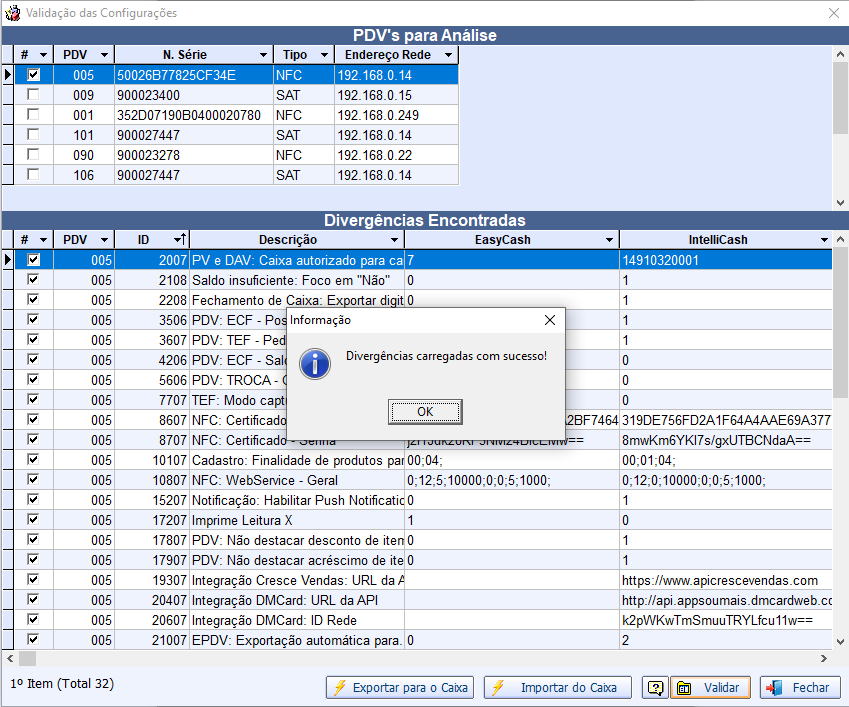Expand the IntelliCash column filter dropdown
Viewport: 849px width, 707px height.
(x=824, y=240)
